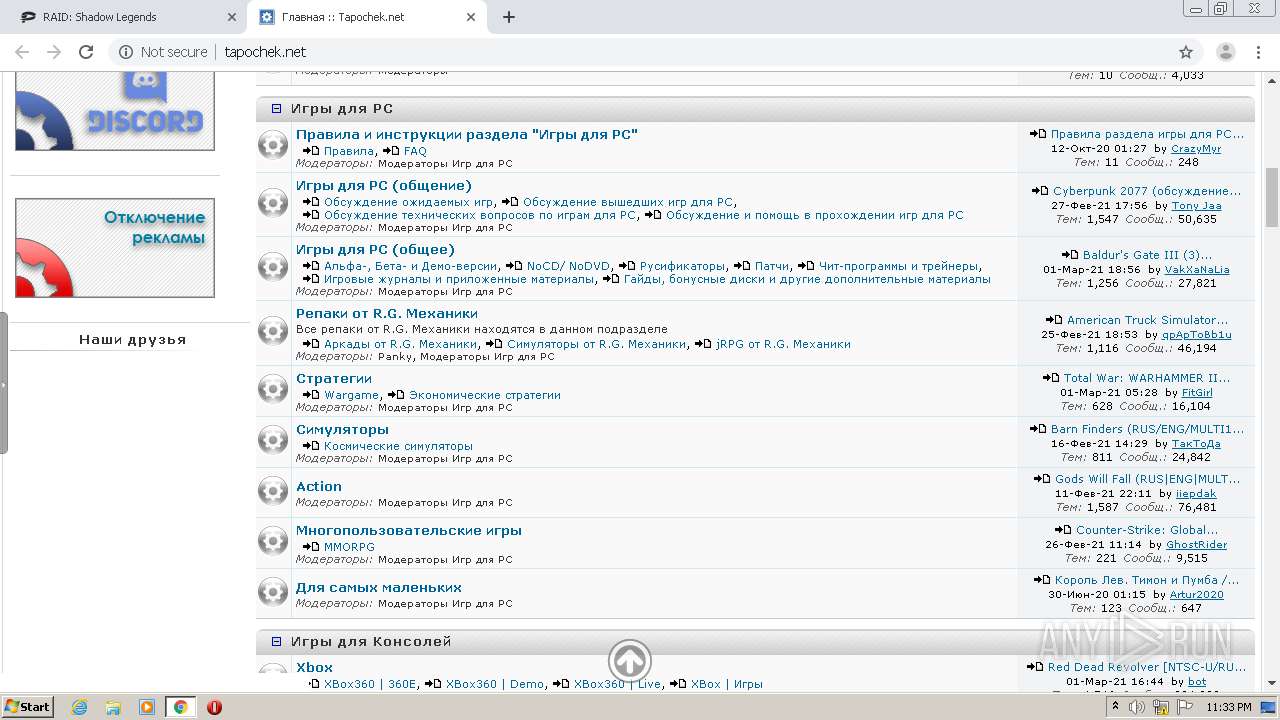The width and height of the screenshot is (1280, 720).
Task: View site information for Not secure
Action: pyautogui.click(x=163, y=52)
